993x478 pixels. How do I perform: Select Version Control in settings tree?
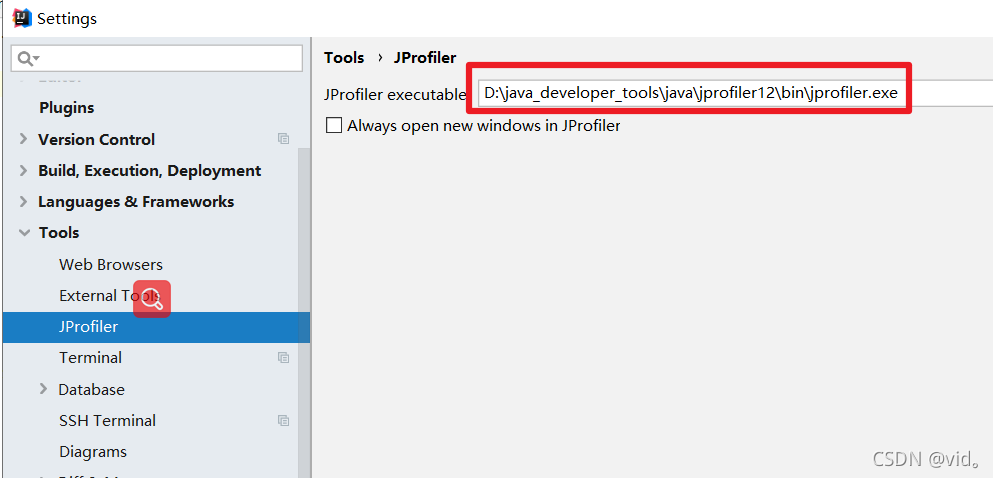tap(96, 139)
